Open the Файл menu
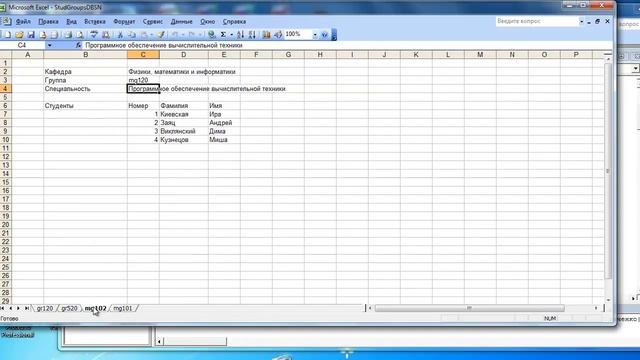Screen dimensions: 640x360 [23, 22]
